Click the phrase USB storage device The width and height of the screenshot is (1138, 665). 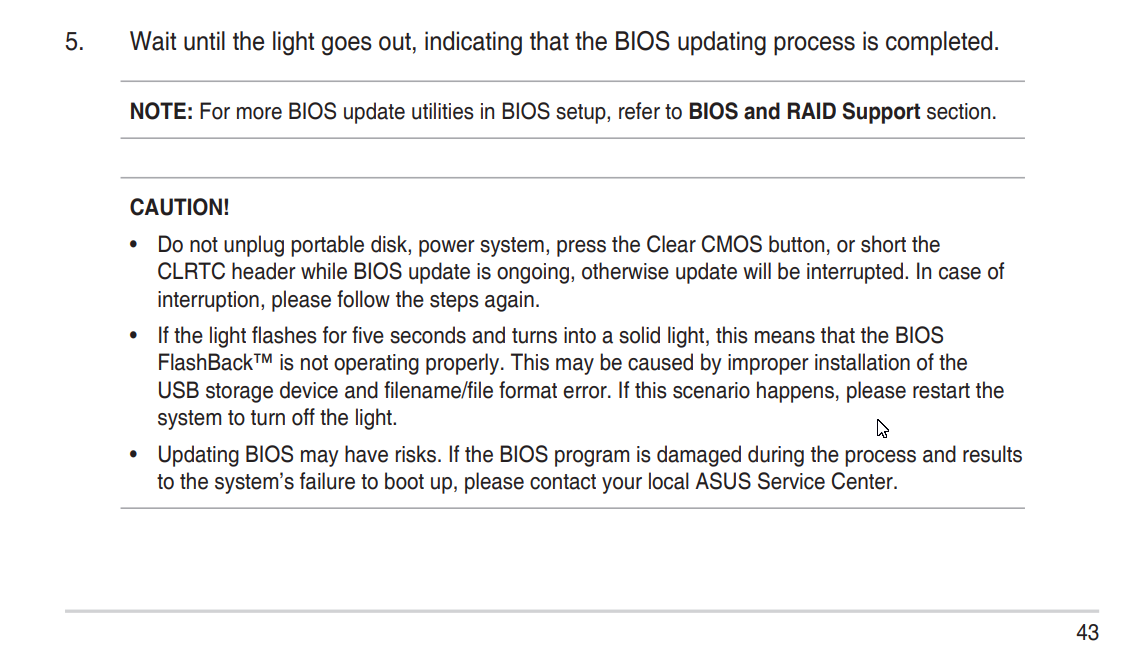247,391
